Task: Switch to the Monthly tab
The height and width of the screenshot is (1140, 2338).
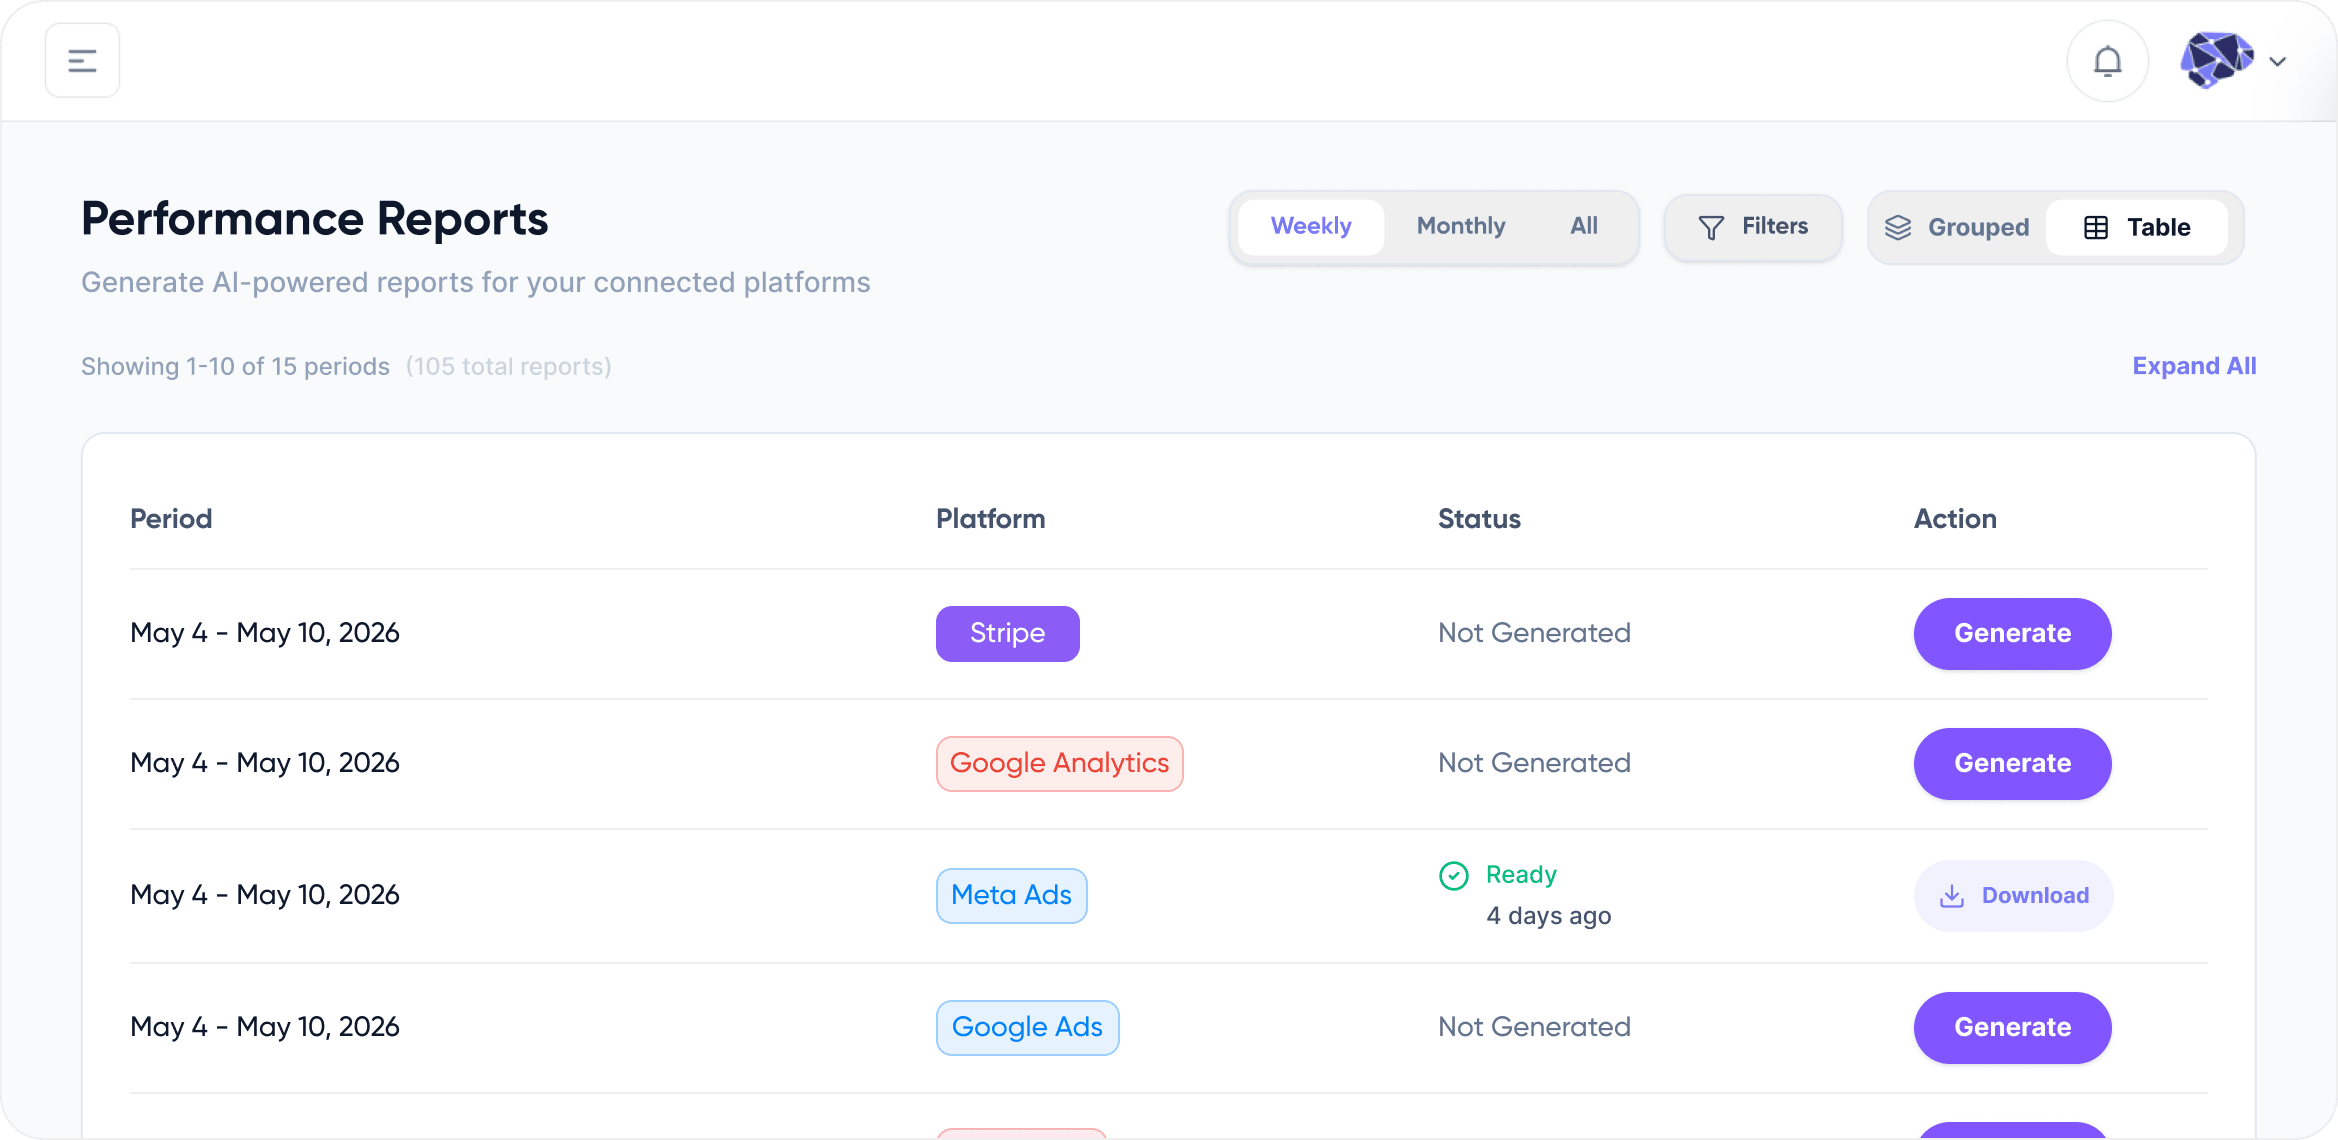Action: 1460,227
